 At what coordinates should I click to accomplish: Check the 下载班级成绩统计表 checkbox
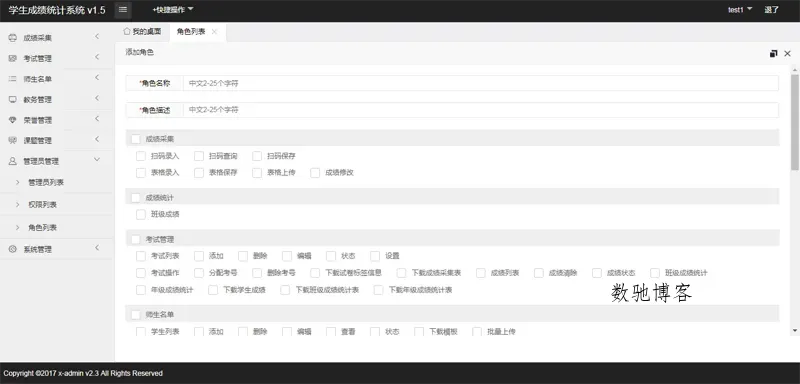tap(285, 290)
